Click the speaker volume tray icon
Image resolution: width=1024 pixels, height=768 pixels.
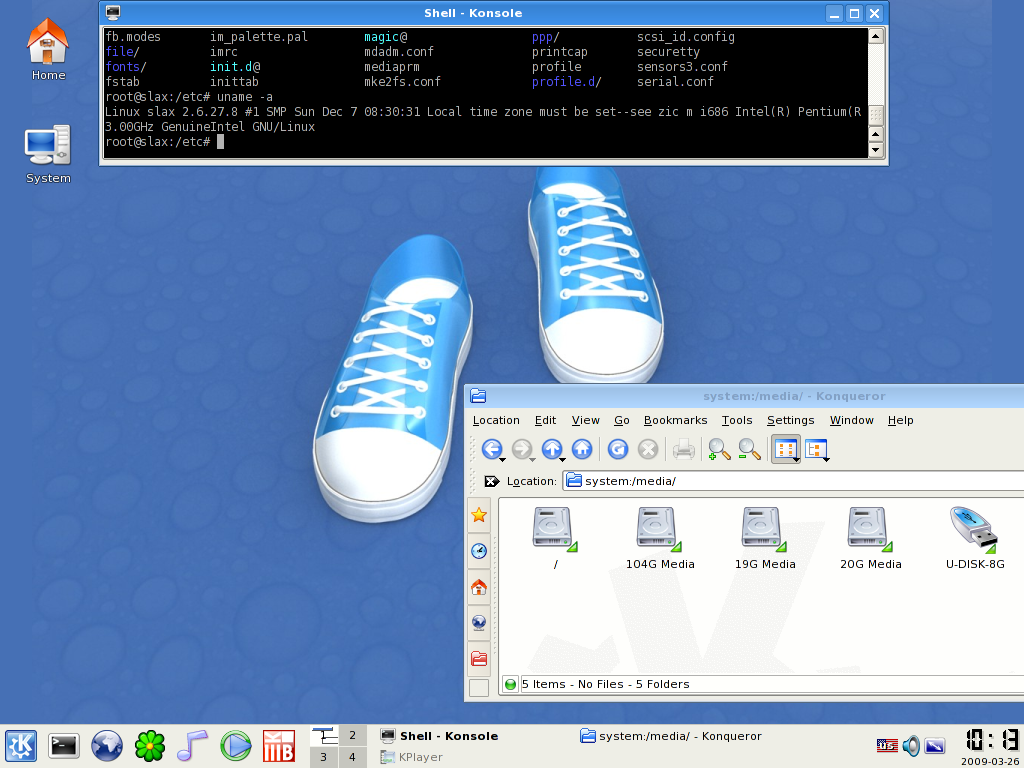coord(911,745)
